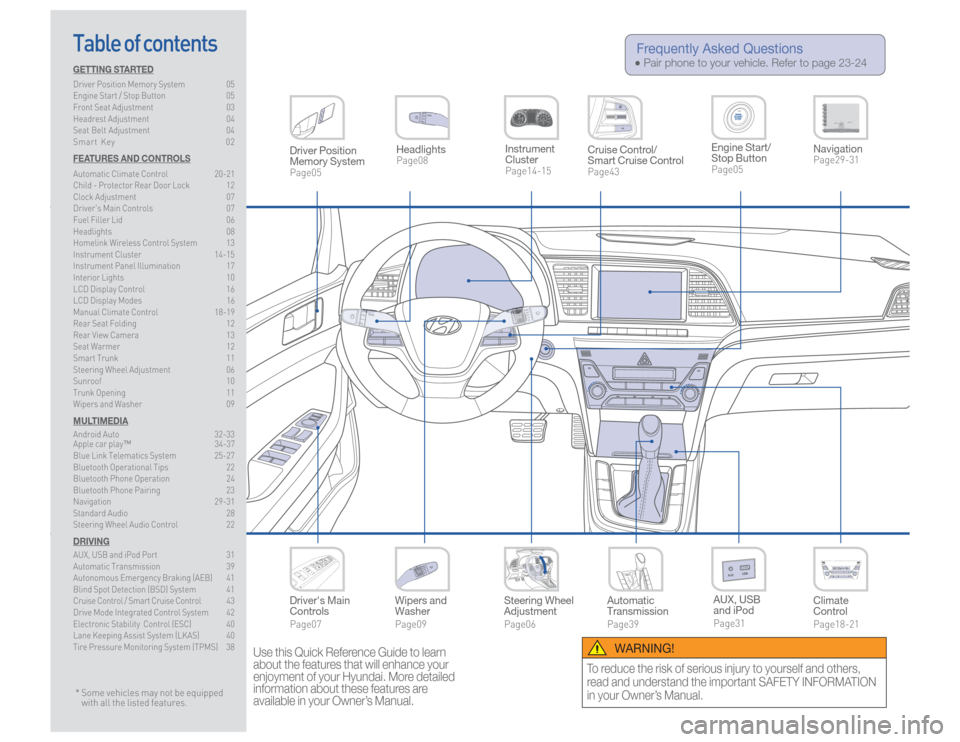
Task: Select 'Fuel Filler Lid' entry
Action: pos(154,220)
